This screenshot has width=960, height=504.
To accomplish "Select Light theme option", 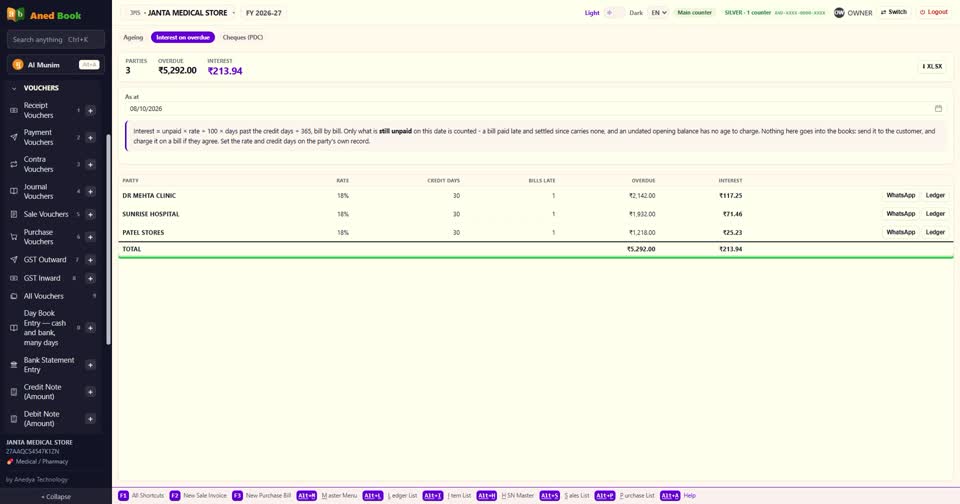I will tap(592, 13).
